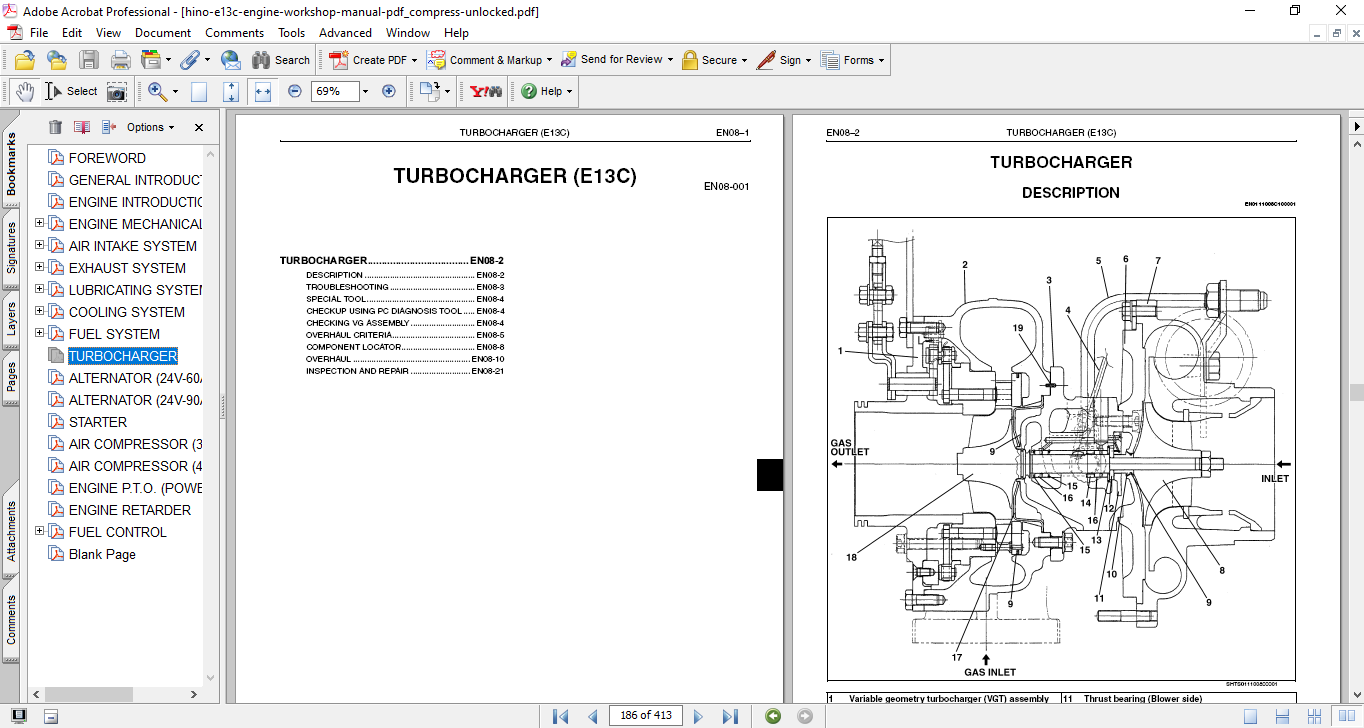Open the zoom percentage dropdown arrow

coord(365,91)
